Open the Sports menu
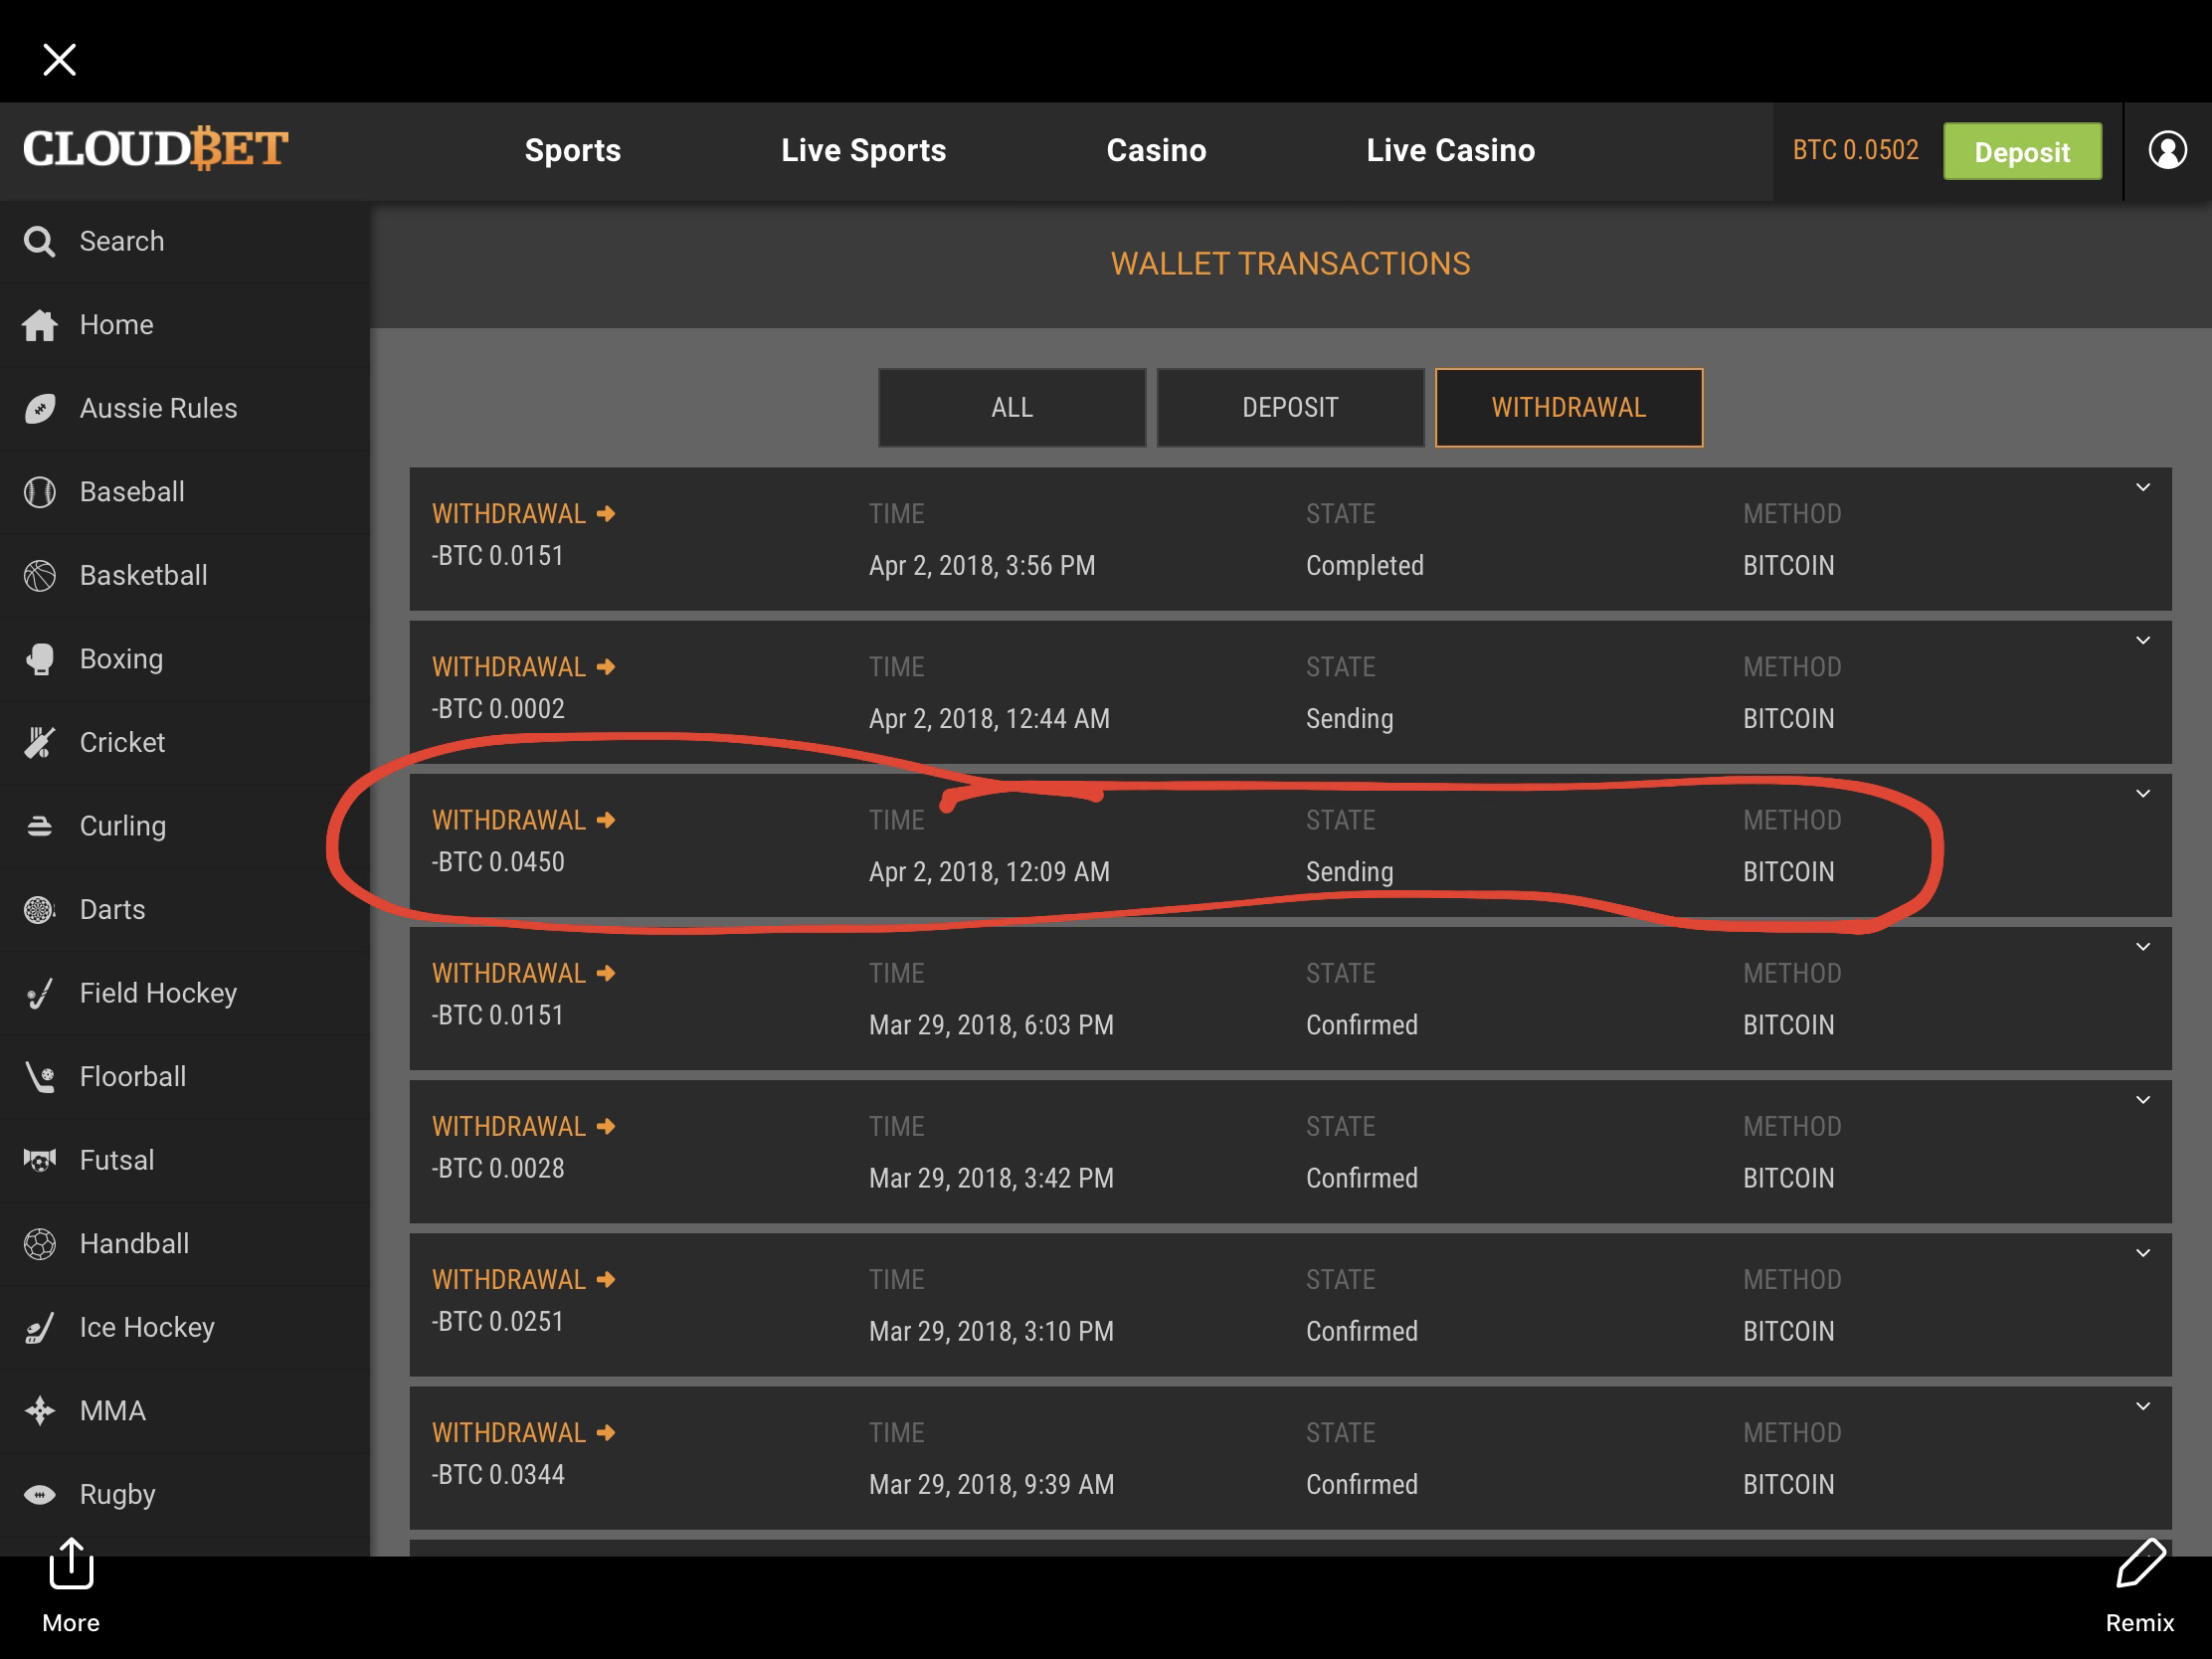The image size is (2212, 1659). (573, 150)
